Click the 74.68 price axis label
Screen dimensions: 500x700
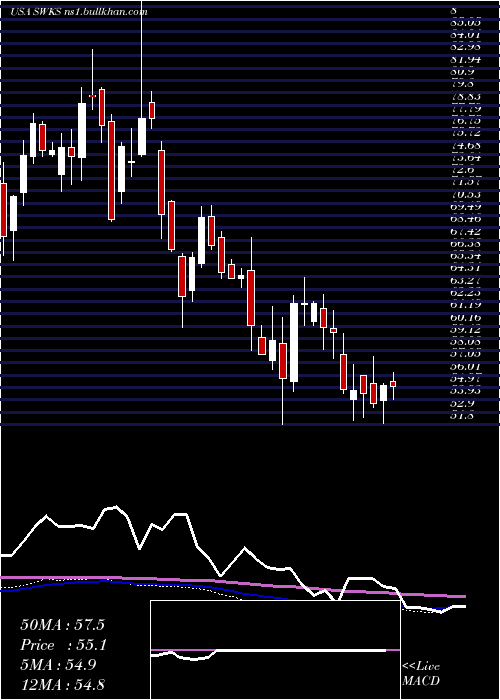pyautogui.click(x=465, y=145)
